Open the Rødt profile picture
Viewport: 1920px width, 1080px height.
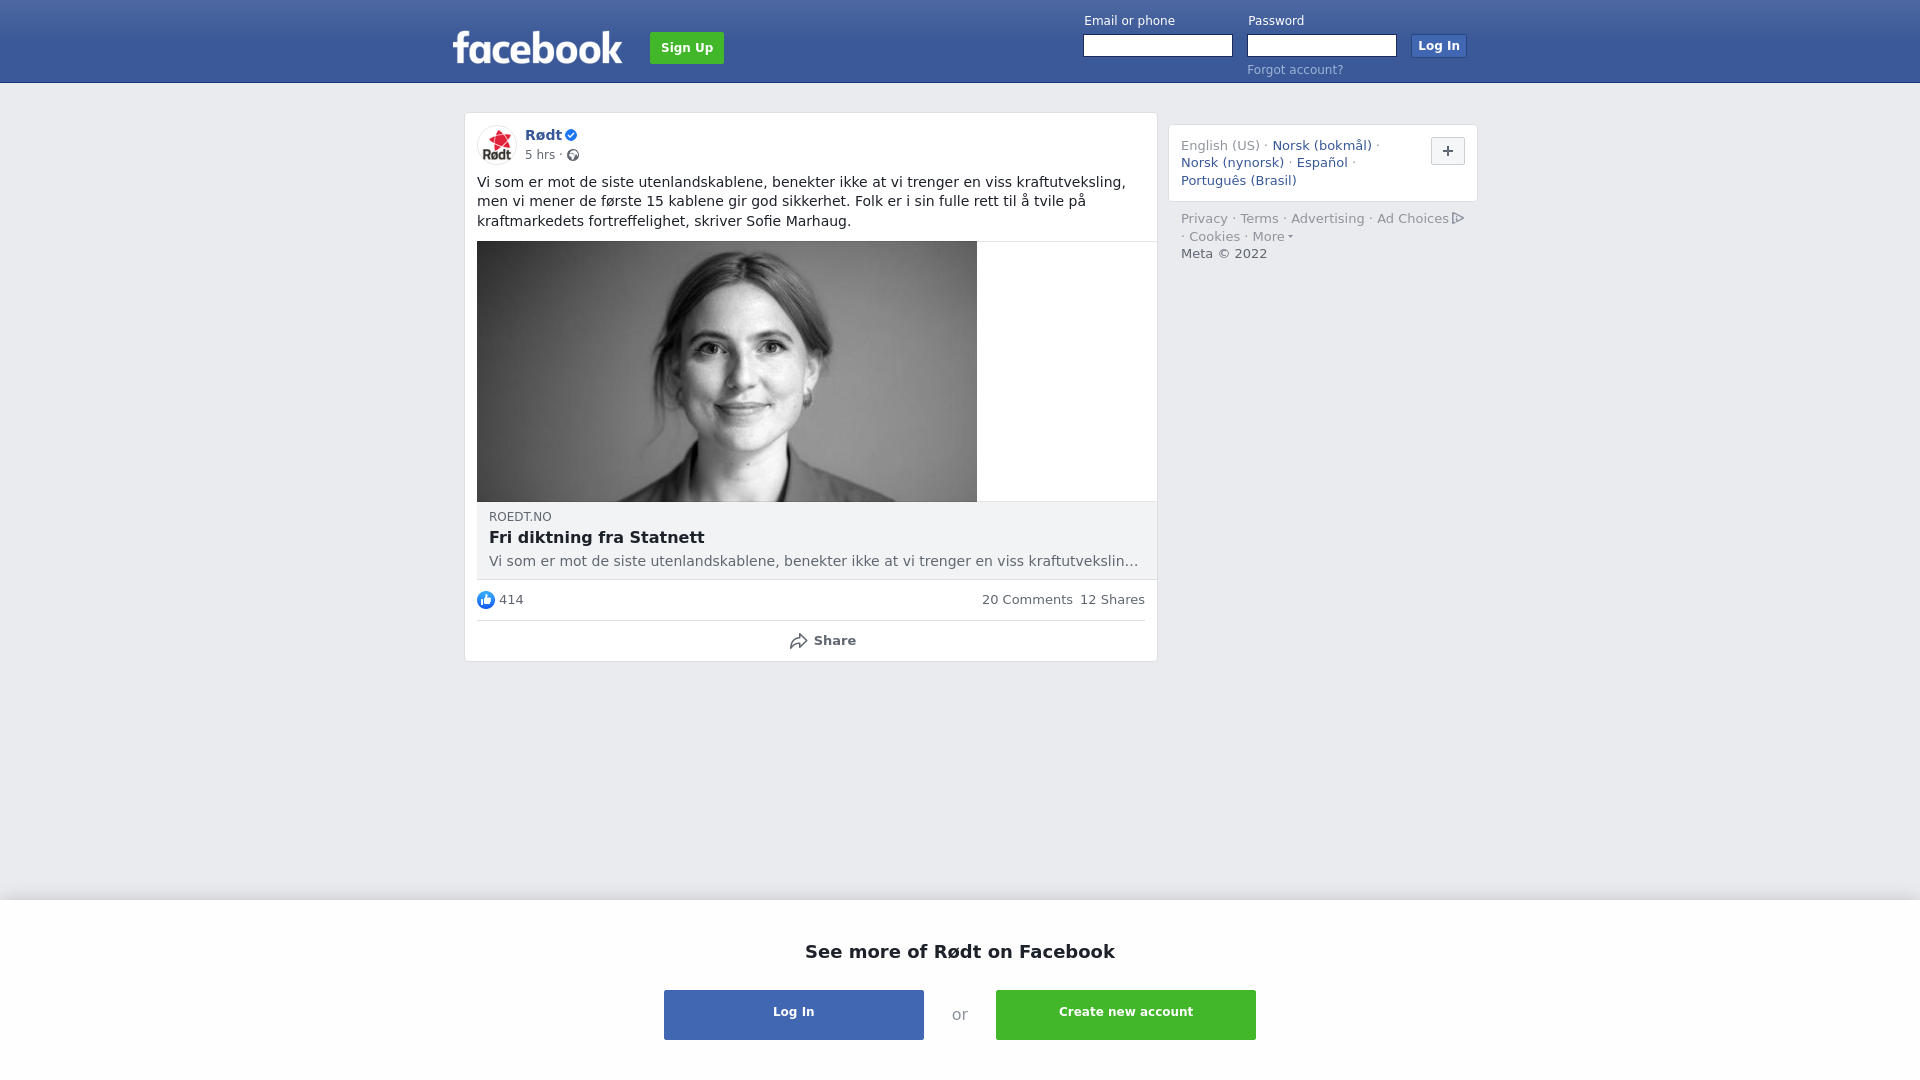click(497, 145)
